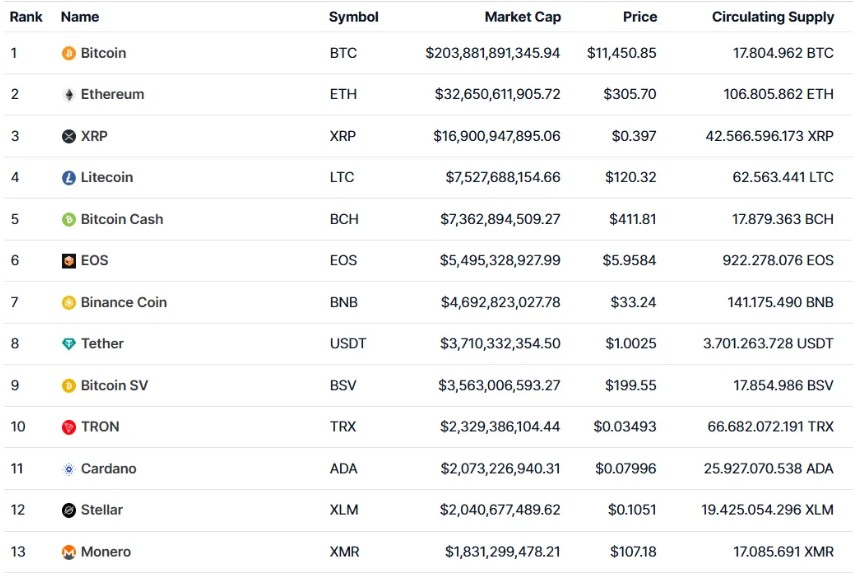Sort table by Market Cap column
853x573 pixels.
point(522,17)
